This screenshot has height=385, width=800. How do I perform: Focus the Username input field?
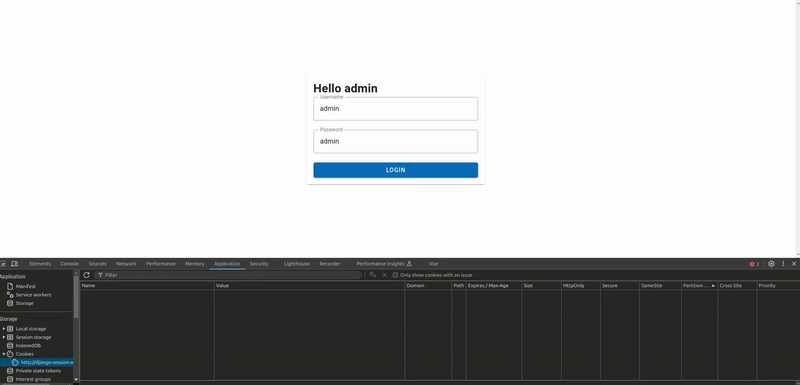[395, 109]
